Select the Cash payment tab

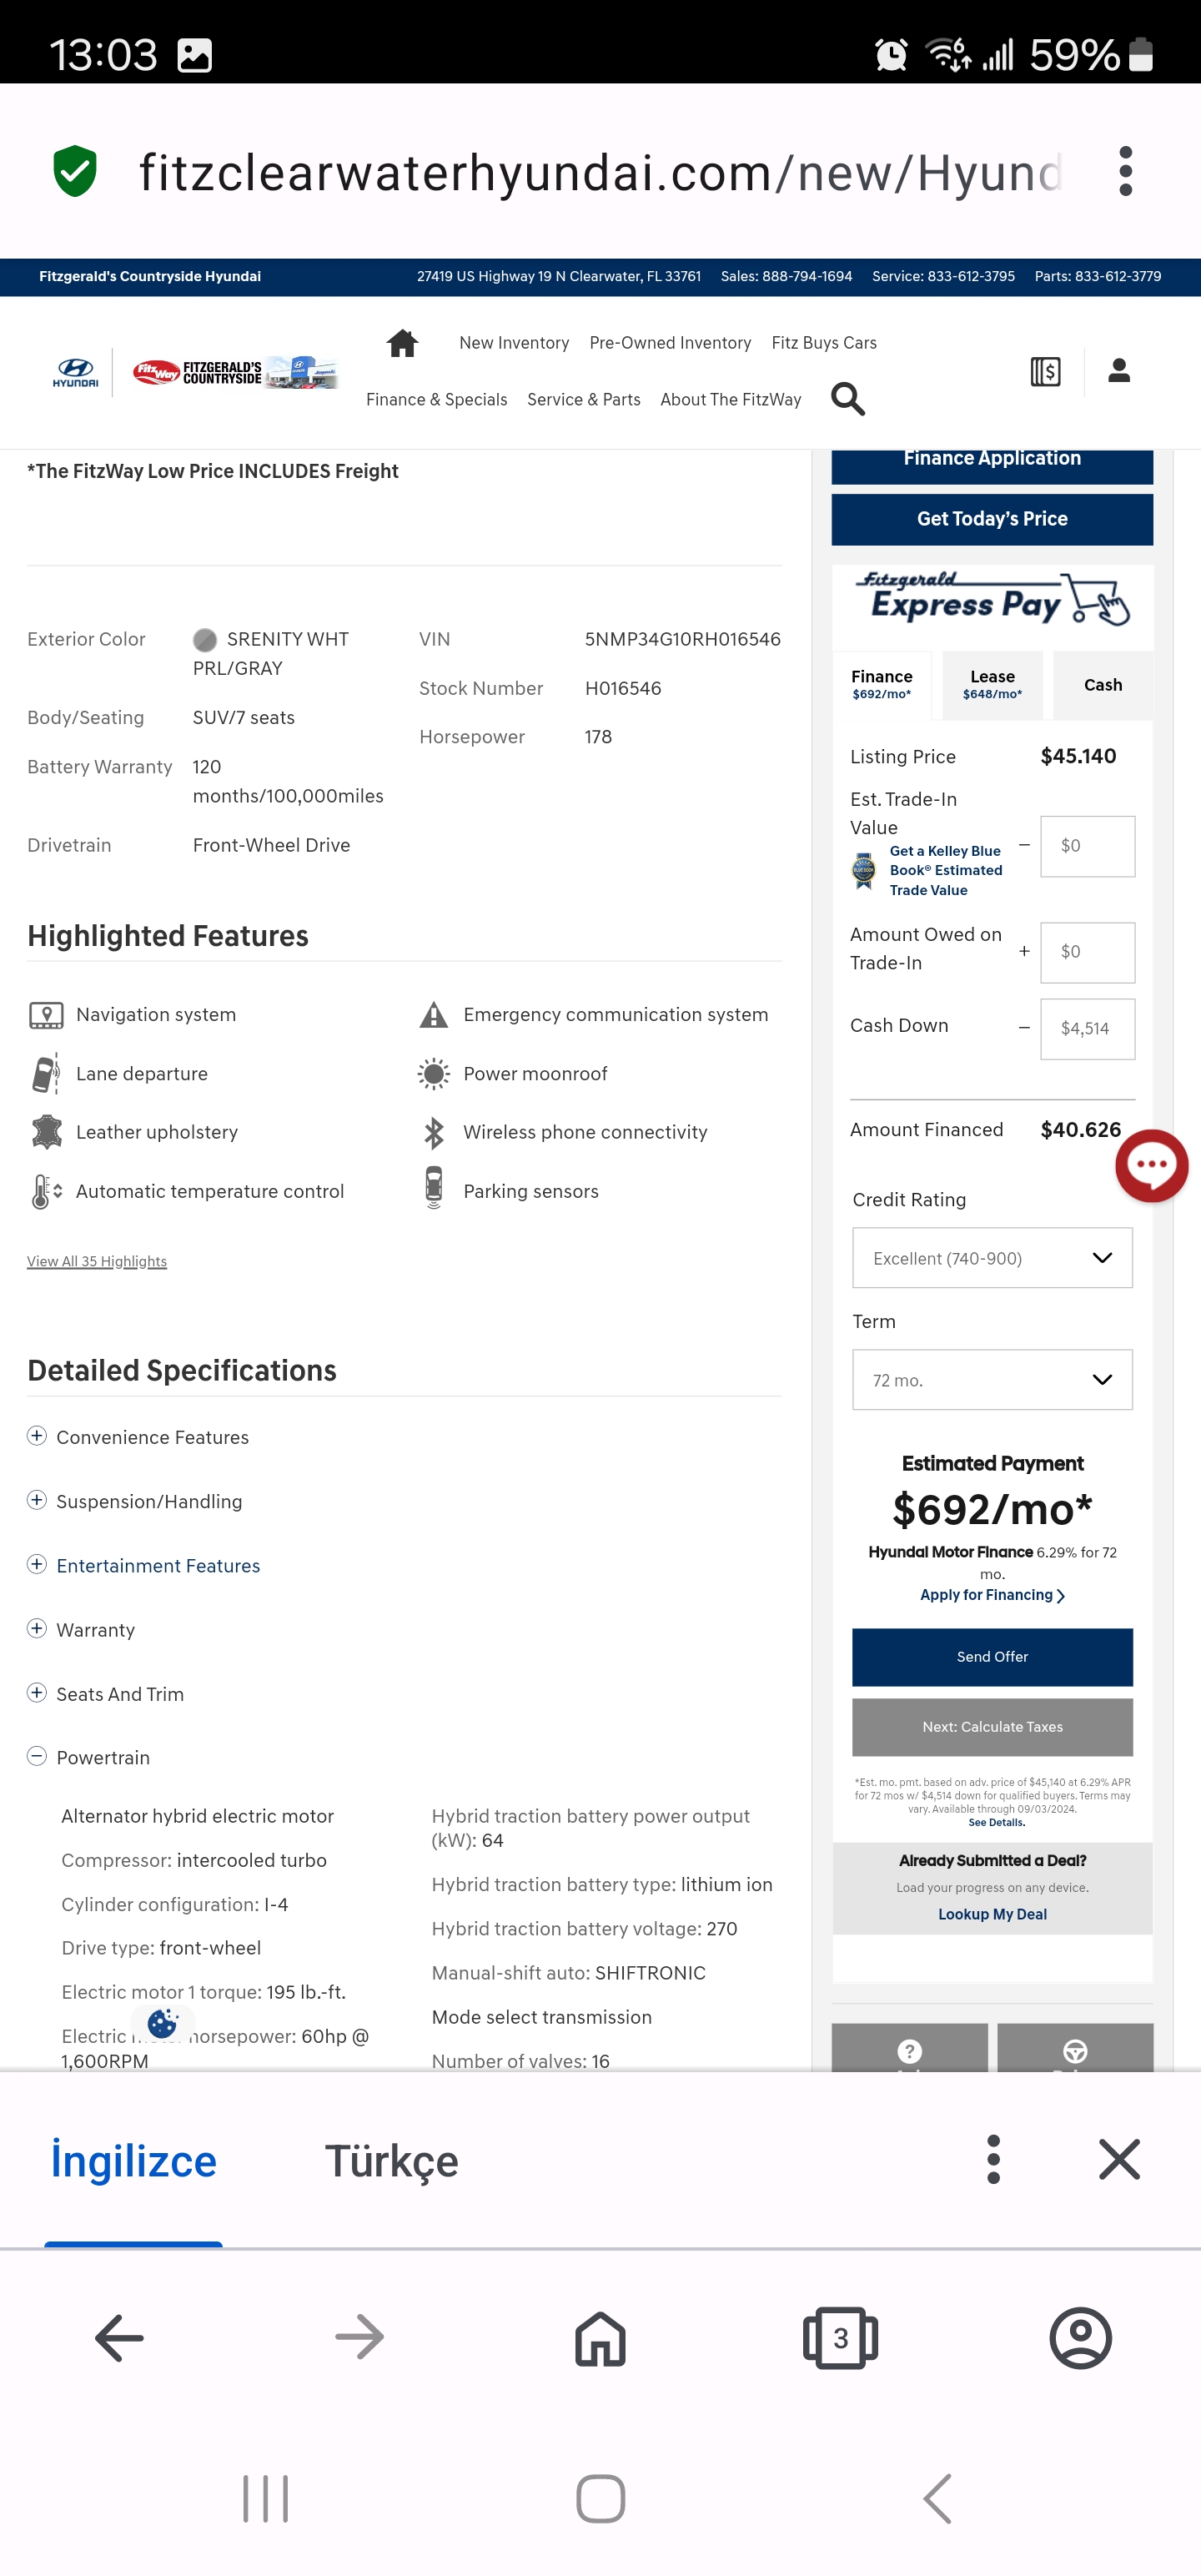click(x=1103, y=685)
